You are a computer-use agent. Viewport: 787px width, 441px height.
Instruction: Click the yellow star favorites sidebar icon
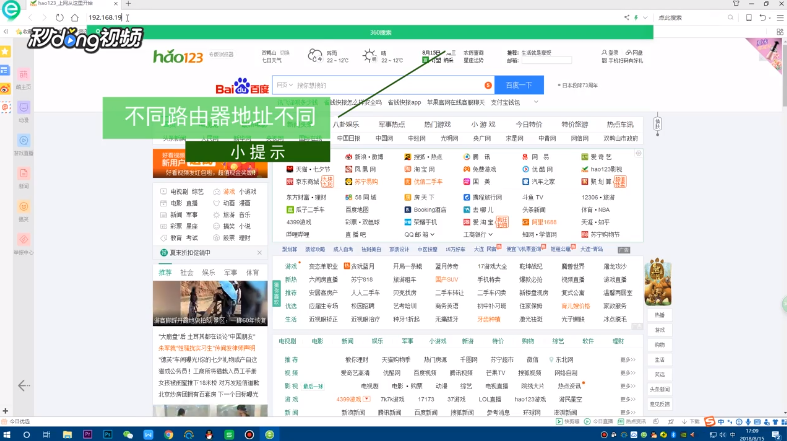[5, 52]
